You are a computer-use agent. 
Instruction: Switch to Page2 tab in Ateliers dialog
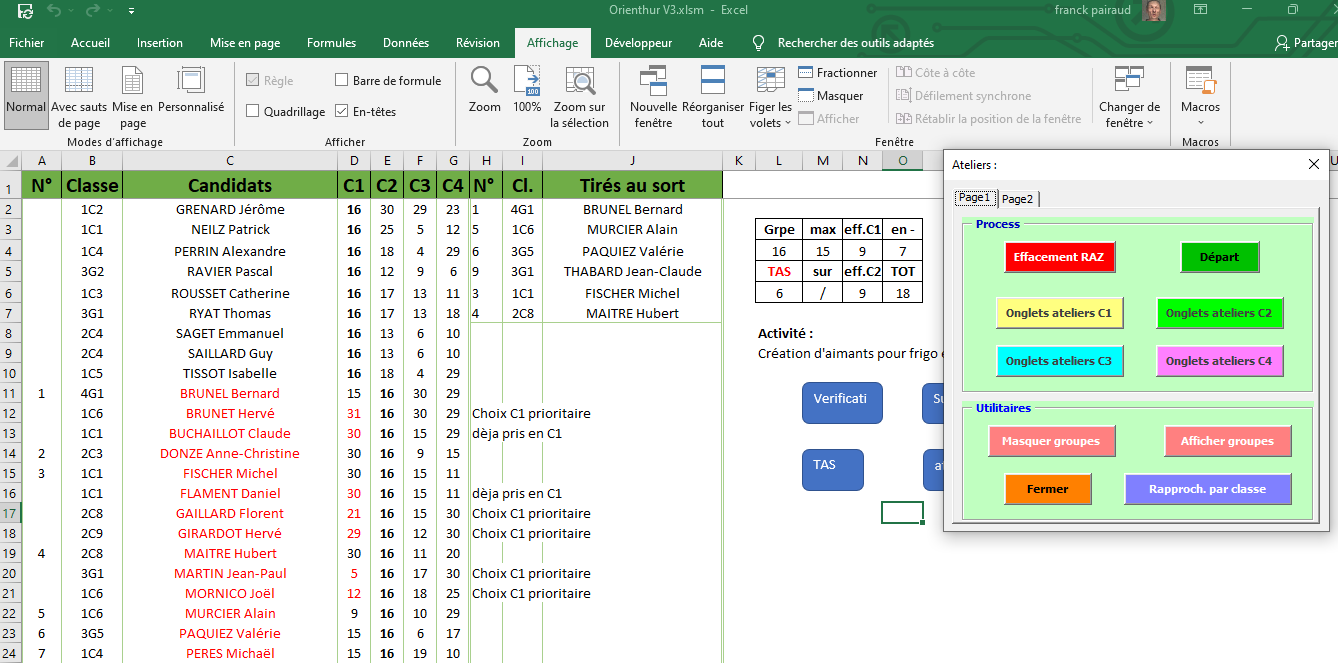tap(1018, 199)
